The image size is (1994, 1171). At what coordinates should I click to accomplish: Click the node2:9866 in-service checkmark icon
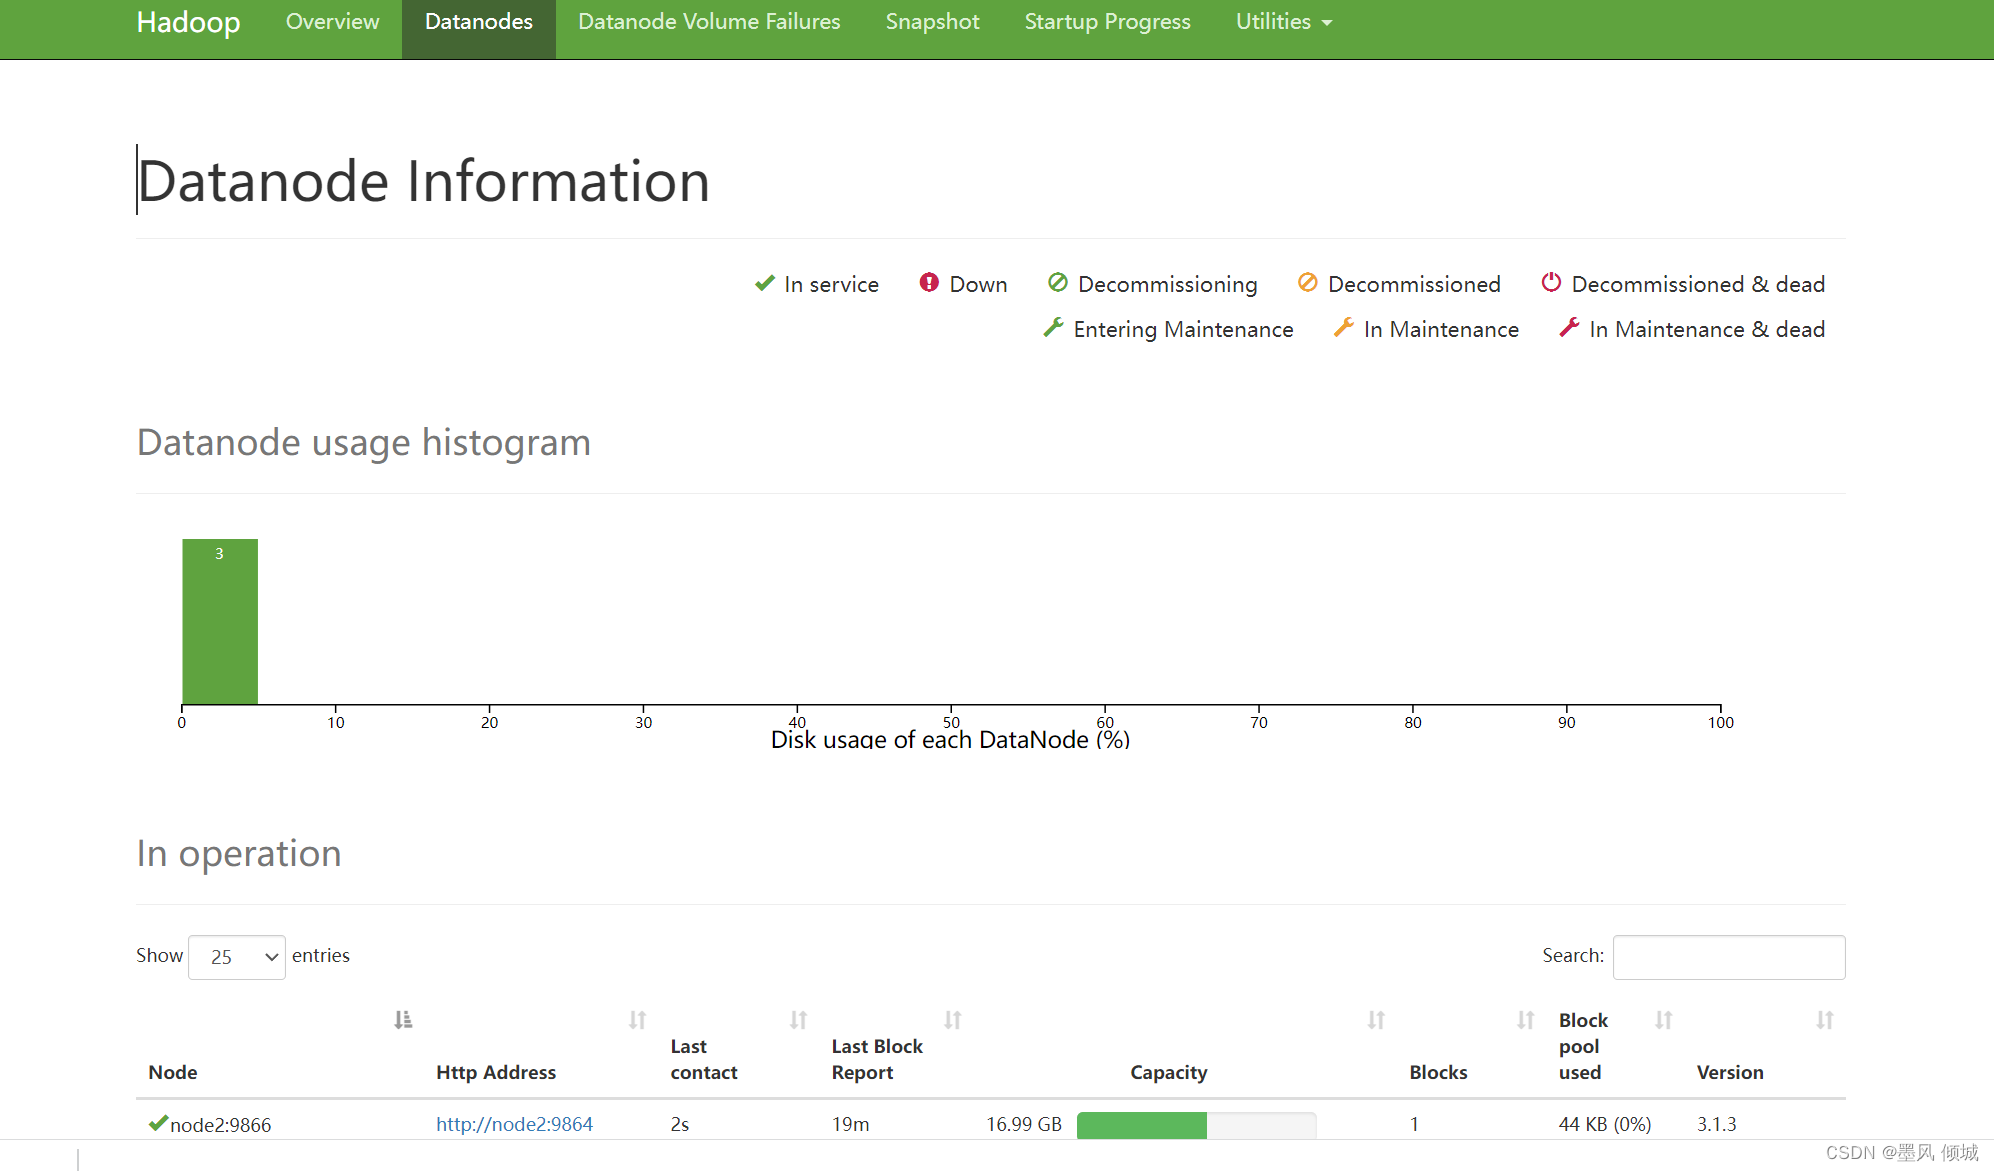(x=157, y=1123)
